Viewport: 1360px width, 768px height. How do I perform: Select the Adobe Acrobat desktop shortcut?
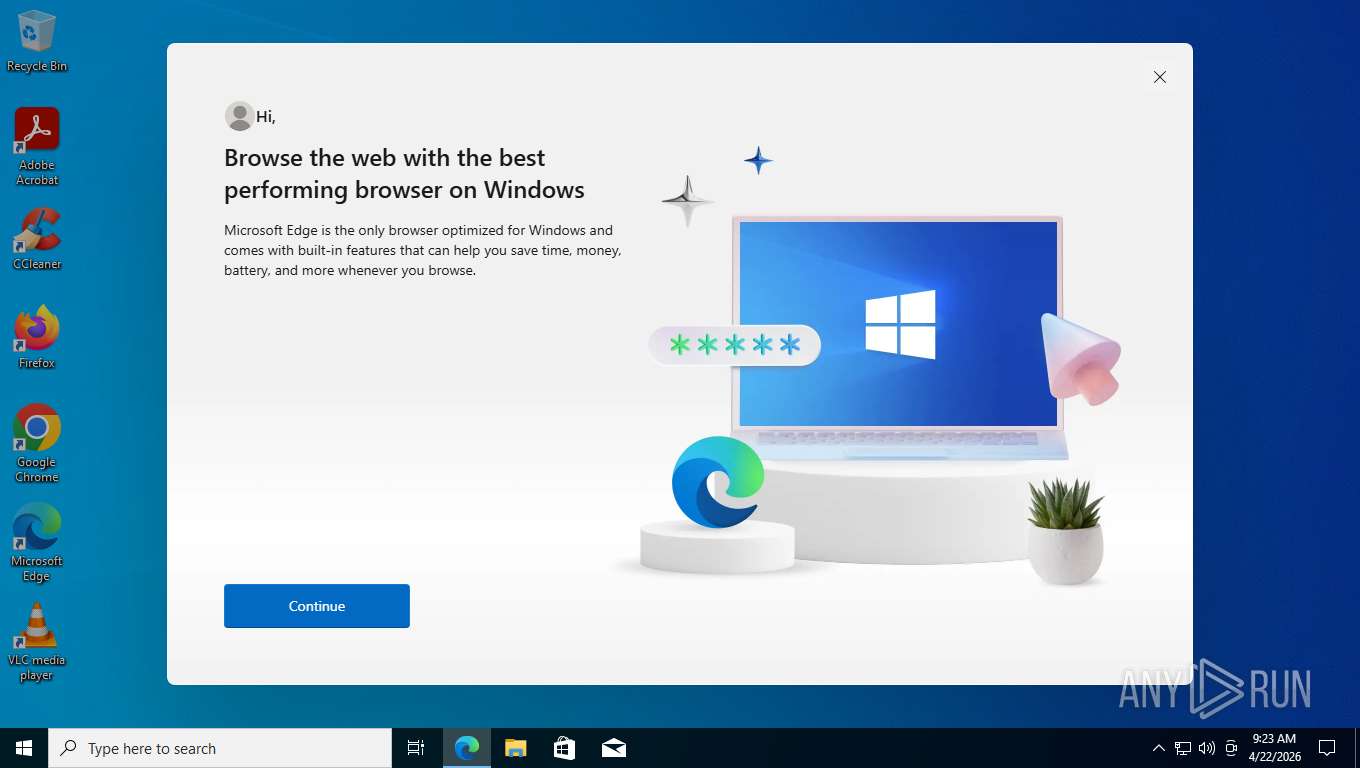(37, 147)
